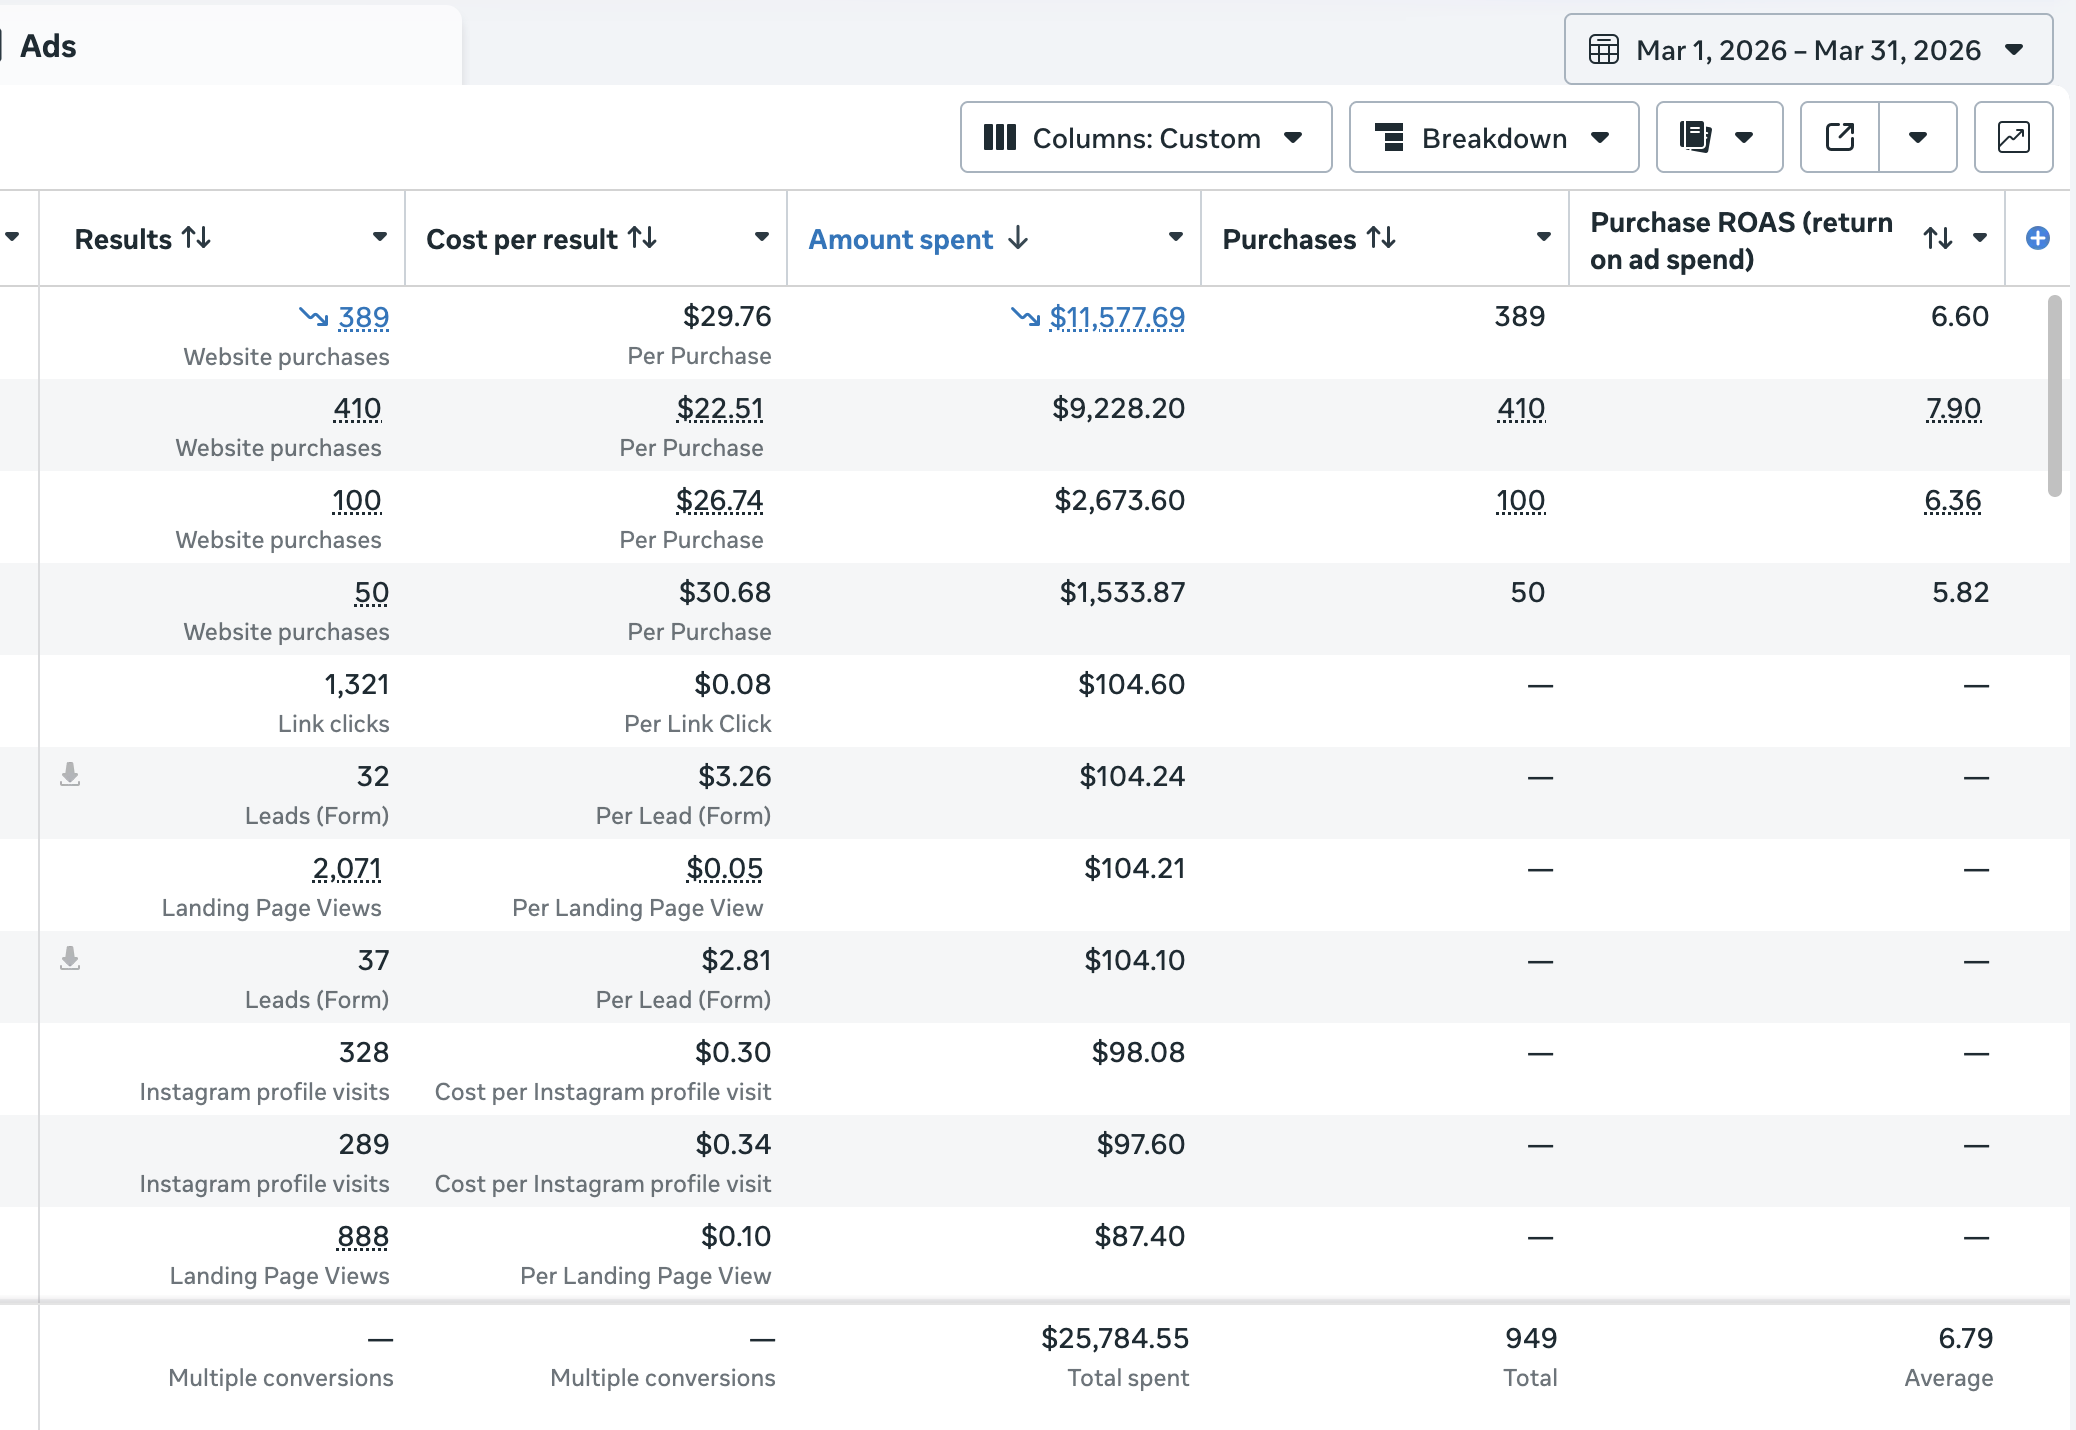Viewport: 2076px width, 1430px height.
Task: Sort by Amount spent column header
Action: 918,239
